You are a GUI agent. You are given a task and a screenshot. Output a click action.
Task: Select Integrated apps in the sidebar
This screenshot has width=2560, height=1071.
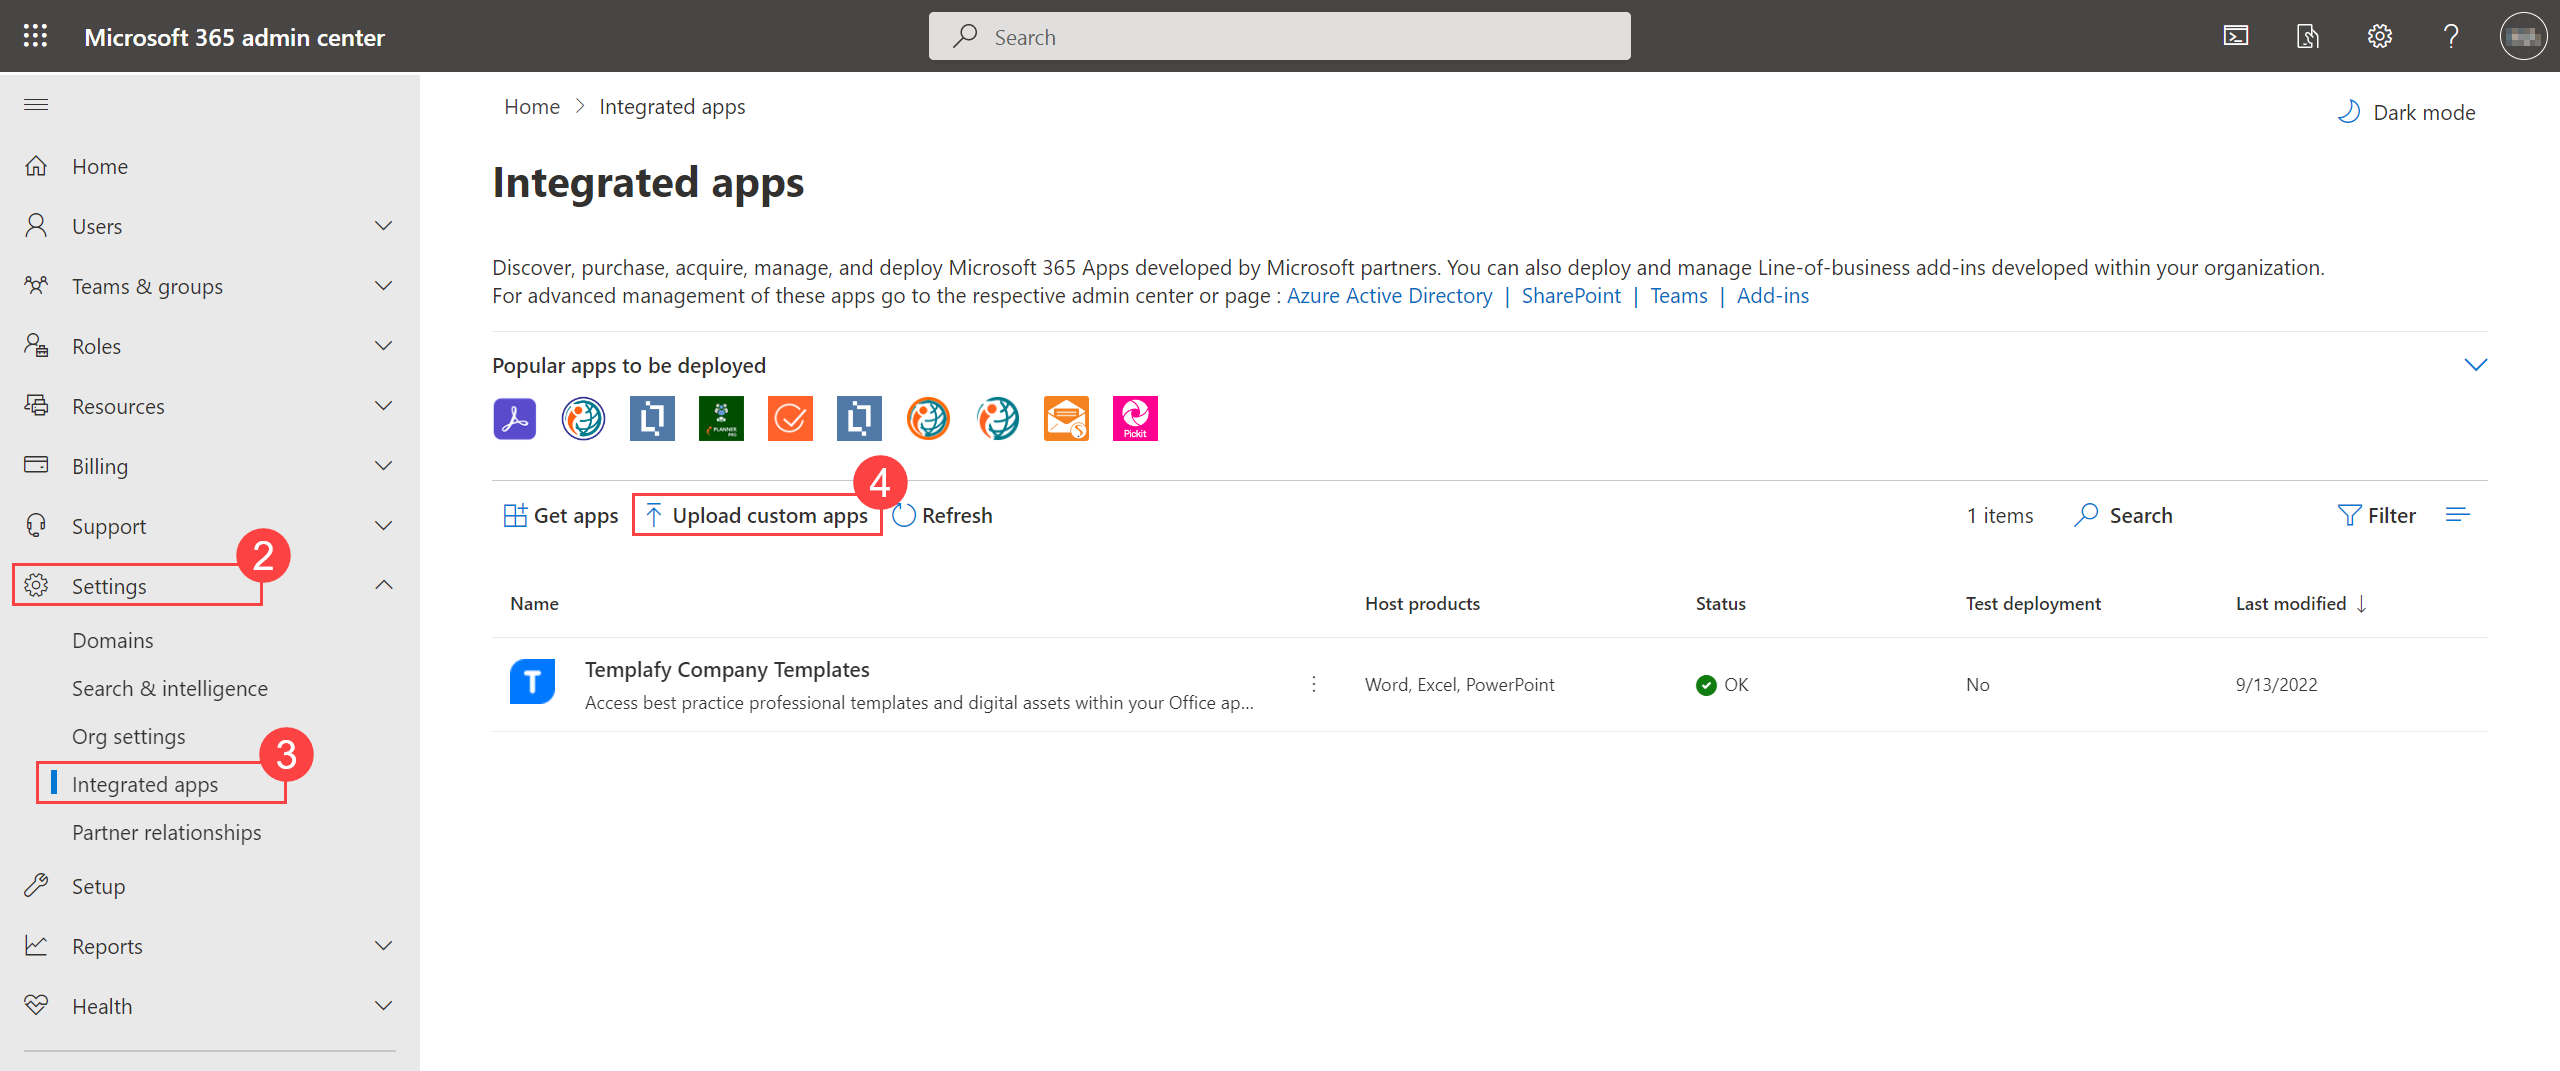(145, 784)
